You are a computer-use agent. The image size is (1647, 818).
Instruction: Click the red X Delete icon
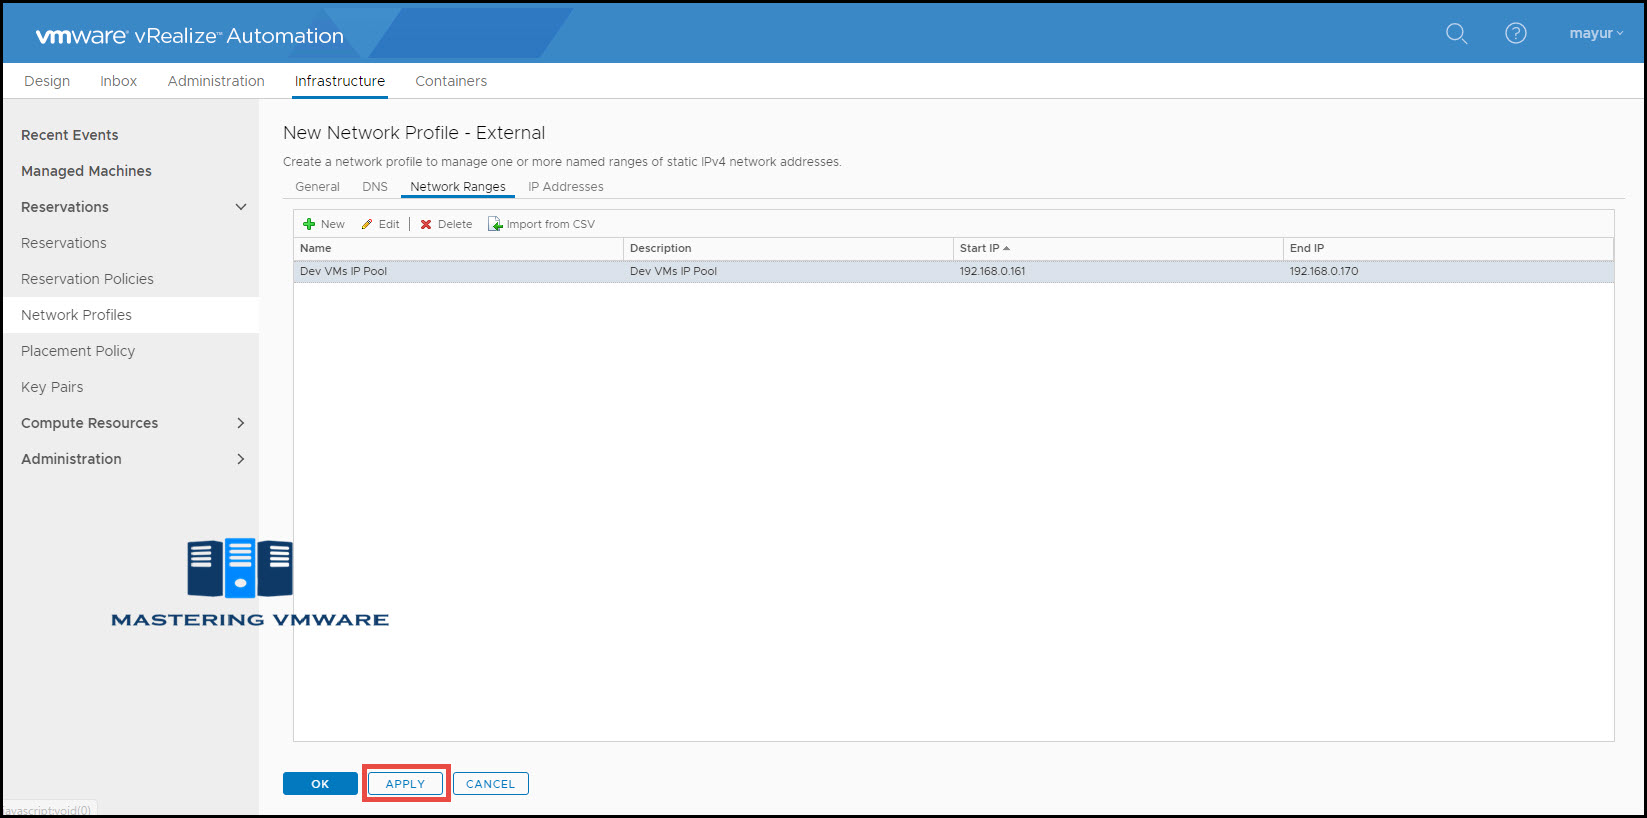[x=426, y=224]
